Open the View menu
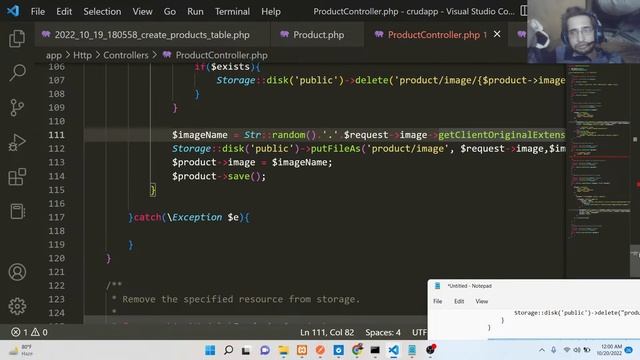Screen dimensions: 640x360 (142, 11)
